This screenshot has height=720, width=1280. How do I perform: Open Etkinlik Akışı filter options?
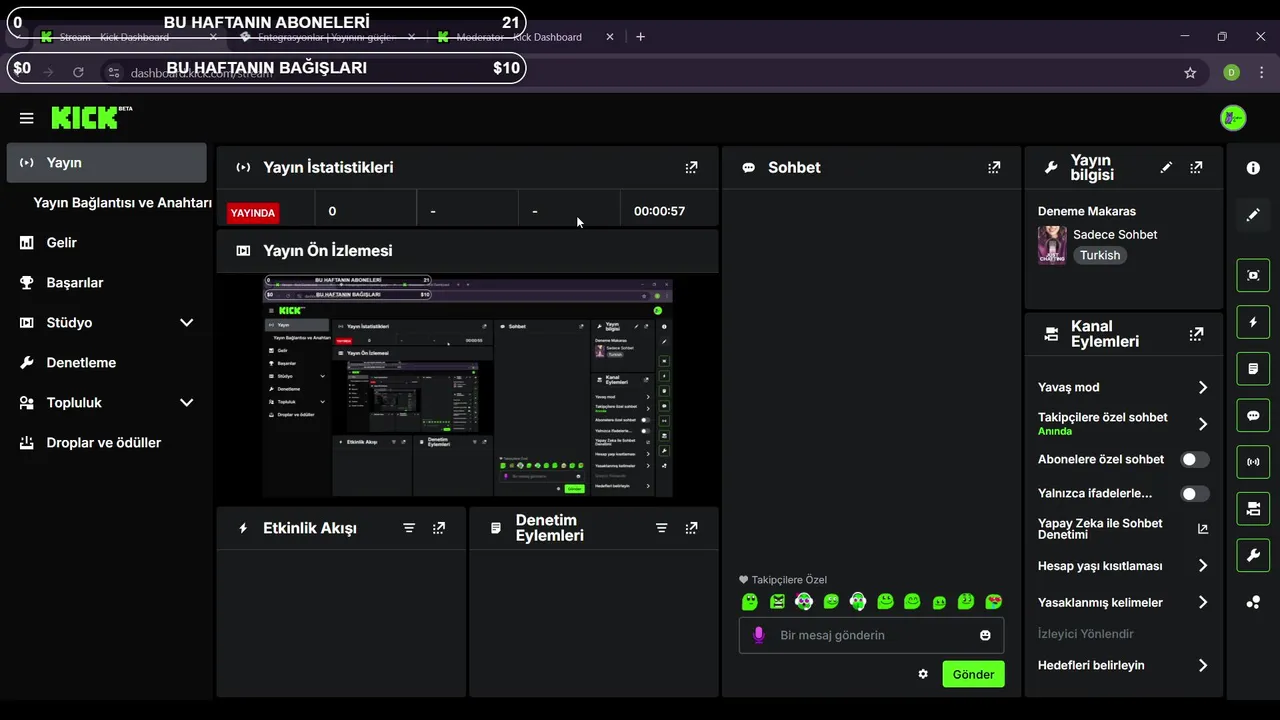(409, 528)
